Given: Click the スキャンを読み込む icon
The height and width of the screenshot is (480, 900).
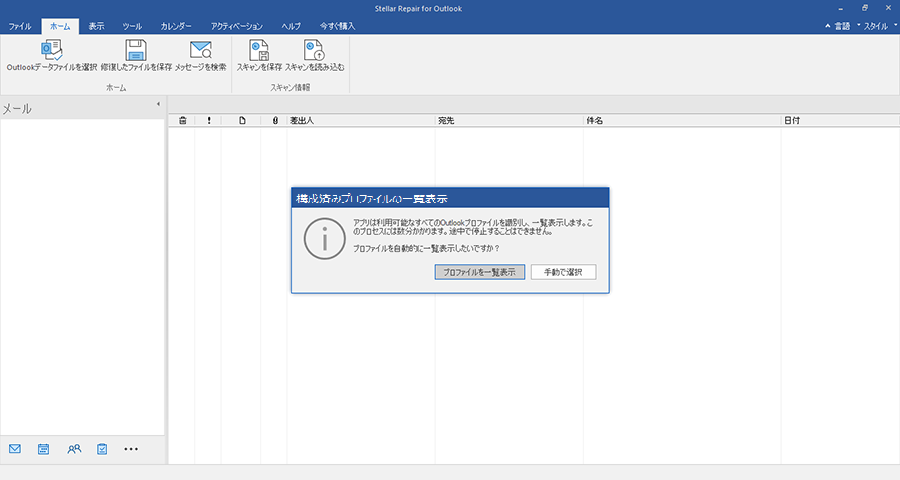Looking at the screenshot, I should 315,50.
